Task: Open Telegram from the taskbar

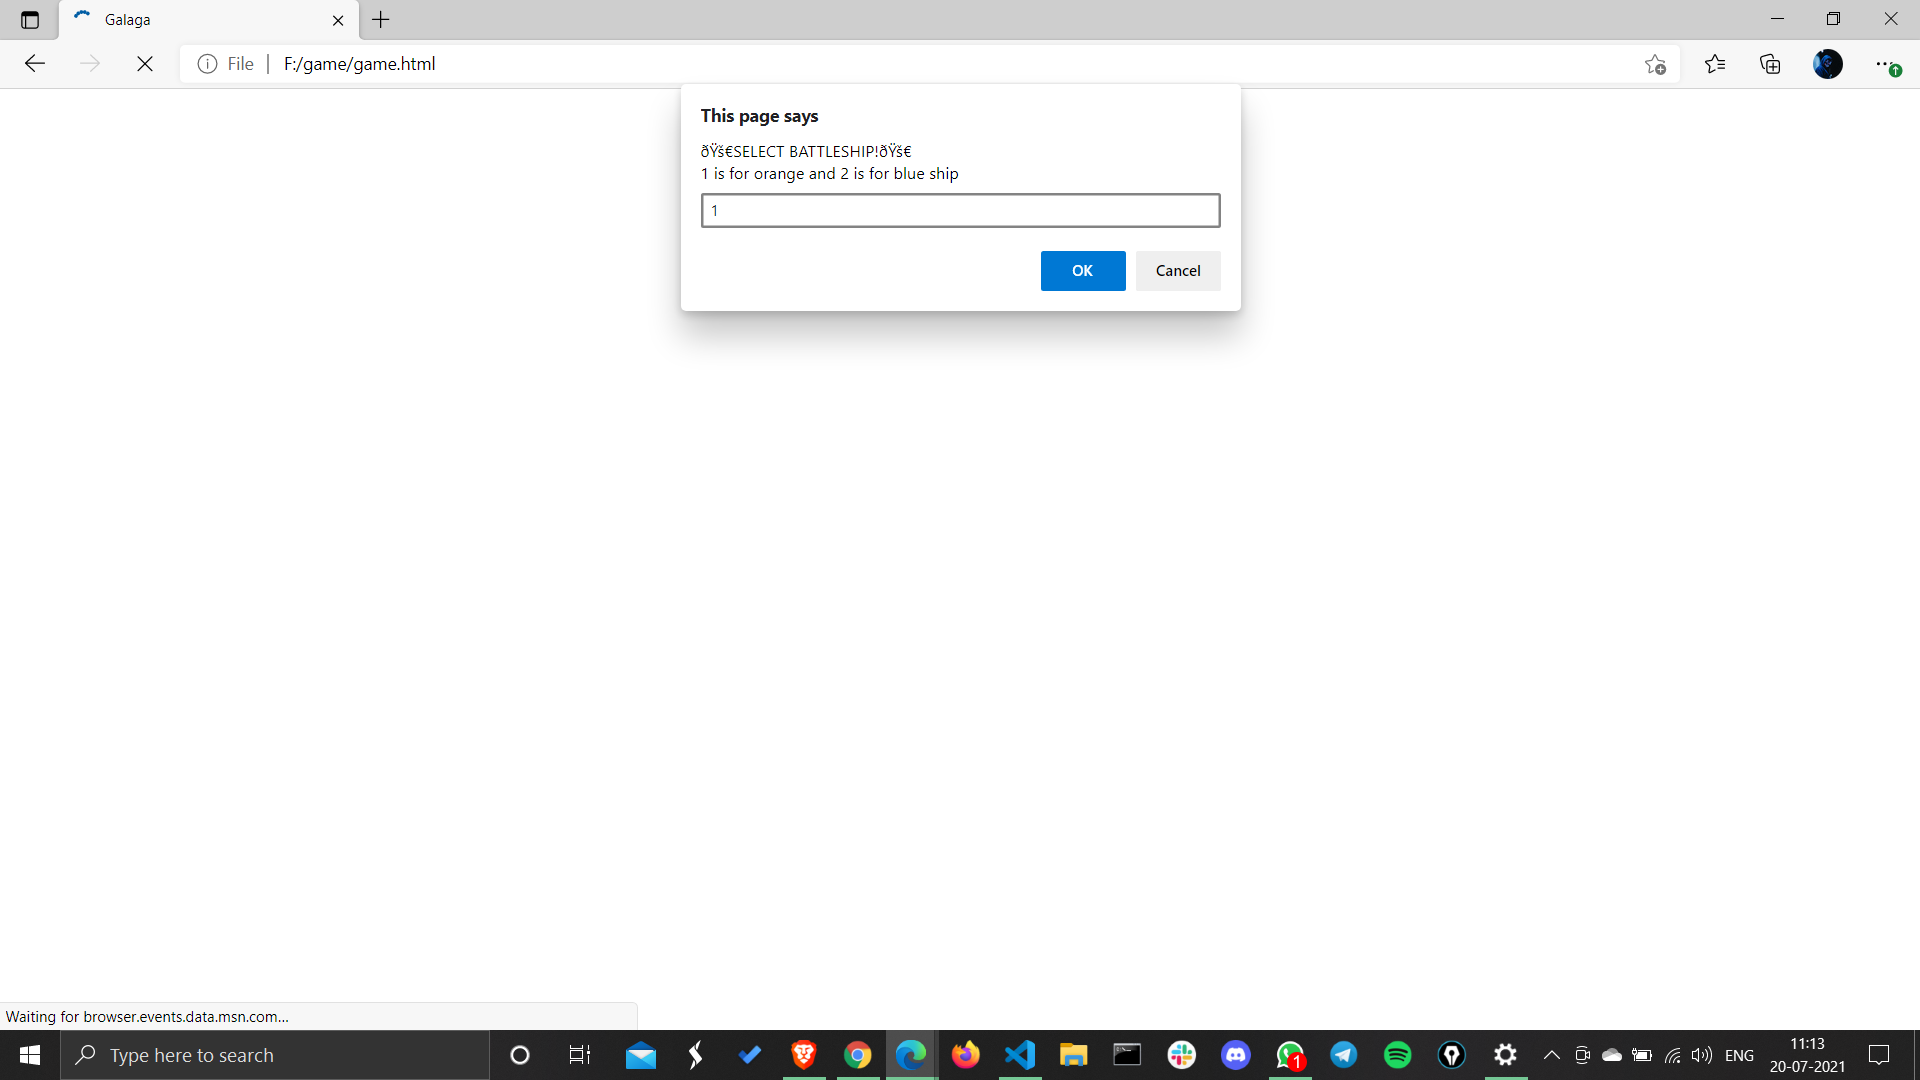Action: [x=1344, y=1055]
